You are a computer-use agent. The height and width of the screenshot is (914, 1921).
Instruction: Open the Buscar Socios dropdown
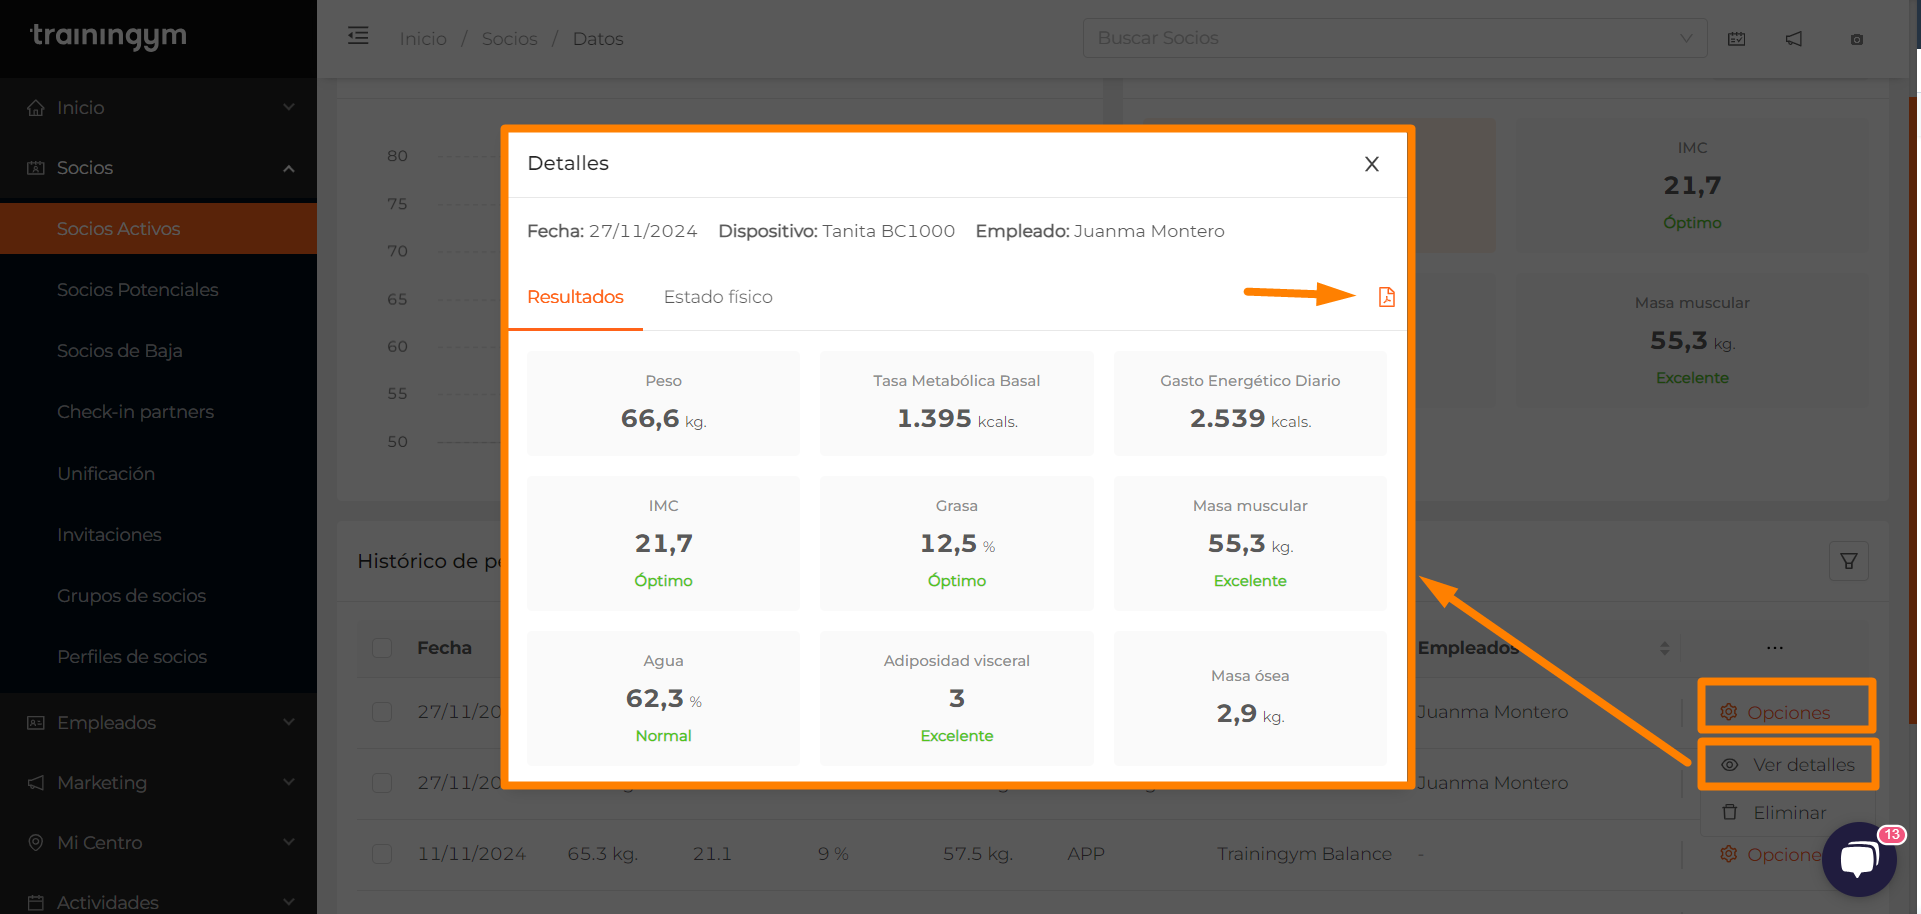(1394, 38)
